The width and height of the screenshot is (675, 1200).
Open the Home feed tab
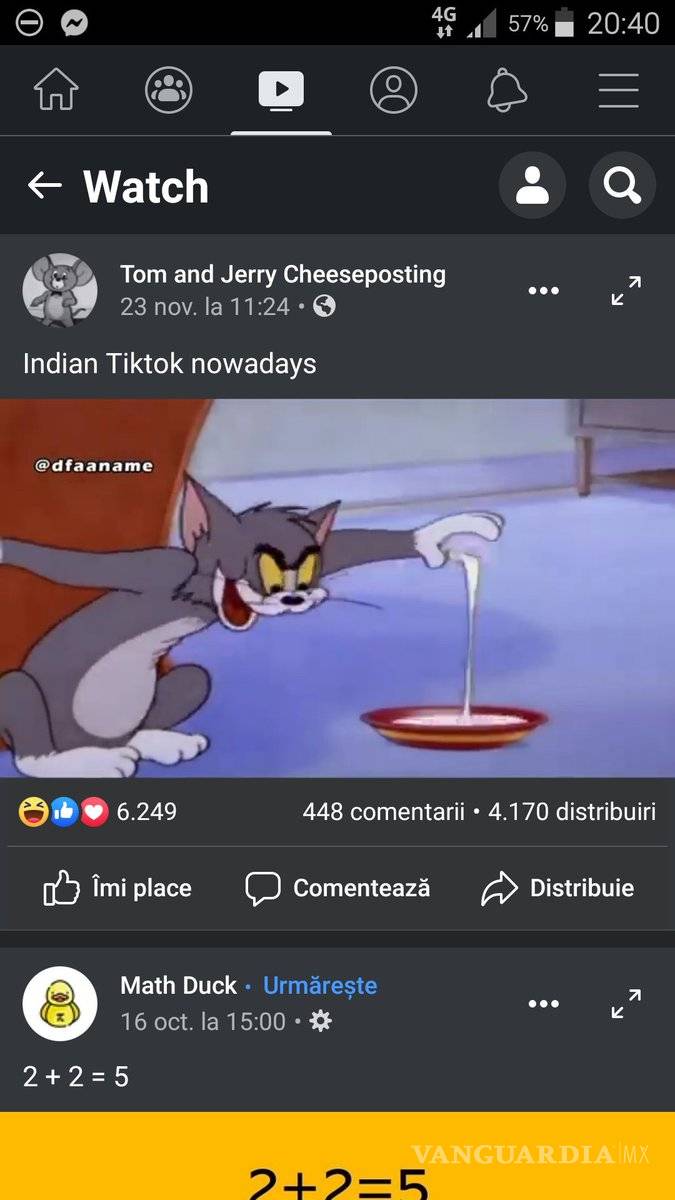[x=56, y=91]
